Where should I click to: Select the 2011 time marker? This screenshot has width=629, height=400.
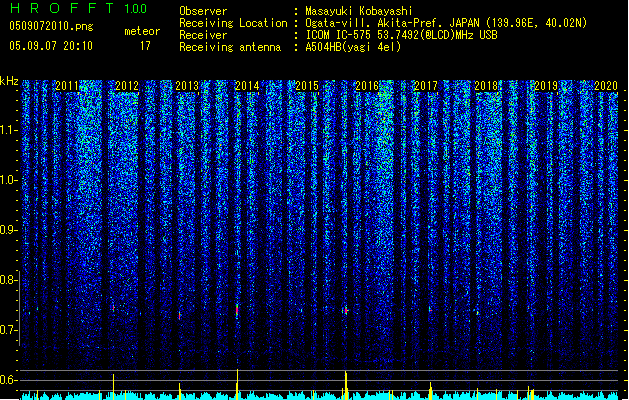(x=67, y=86)
